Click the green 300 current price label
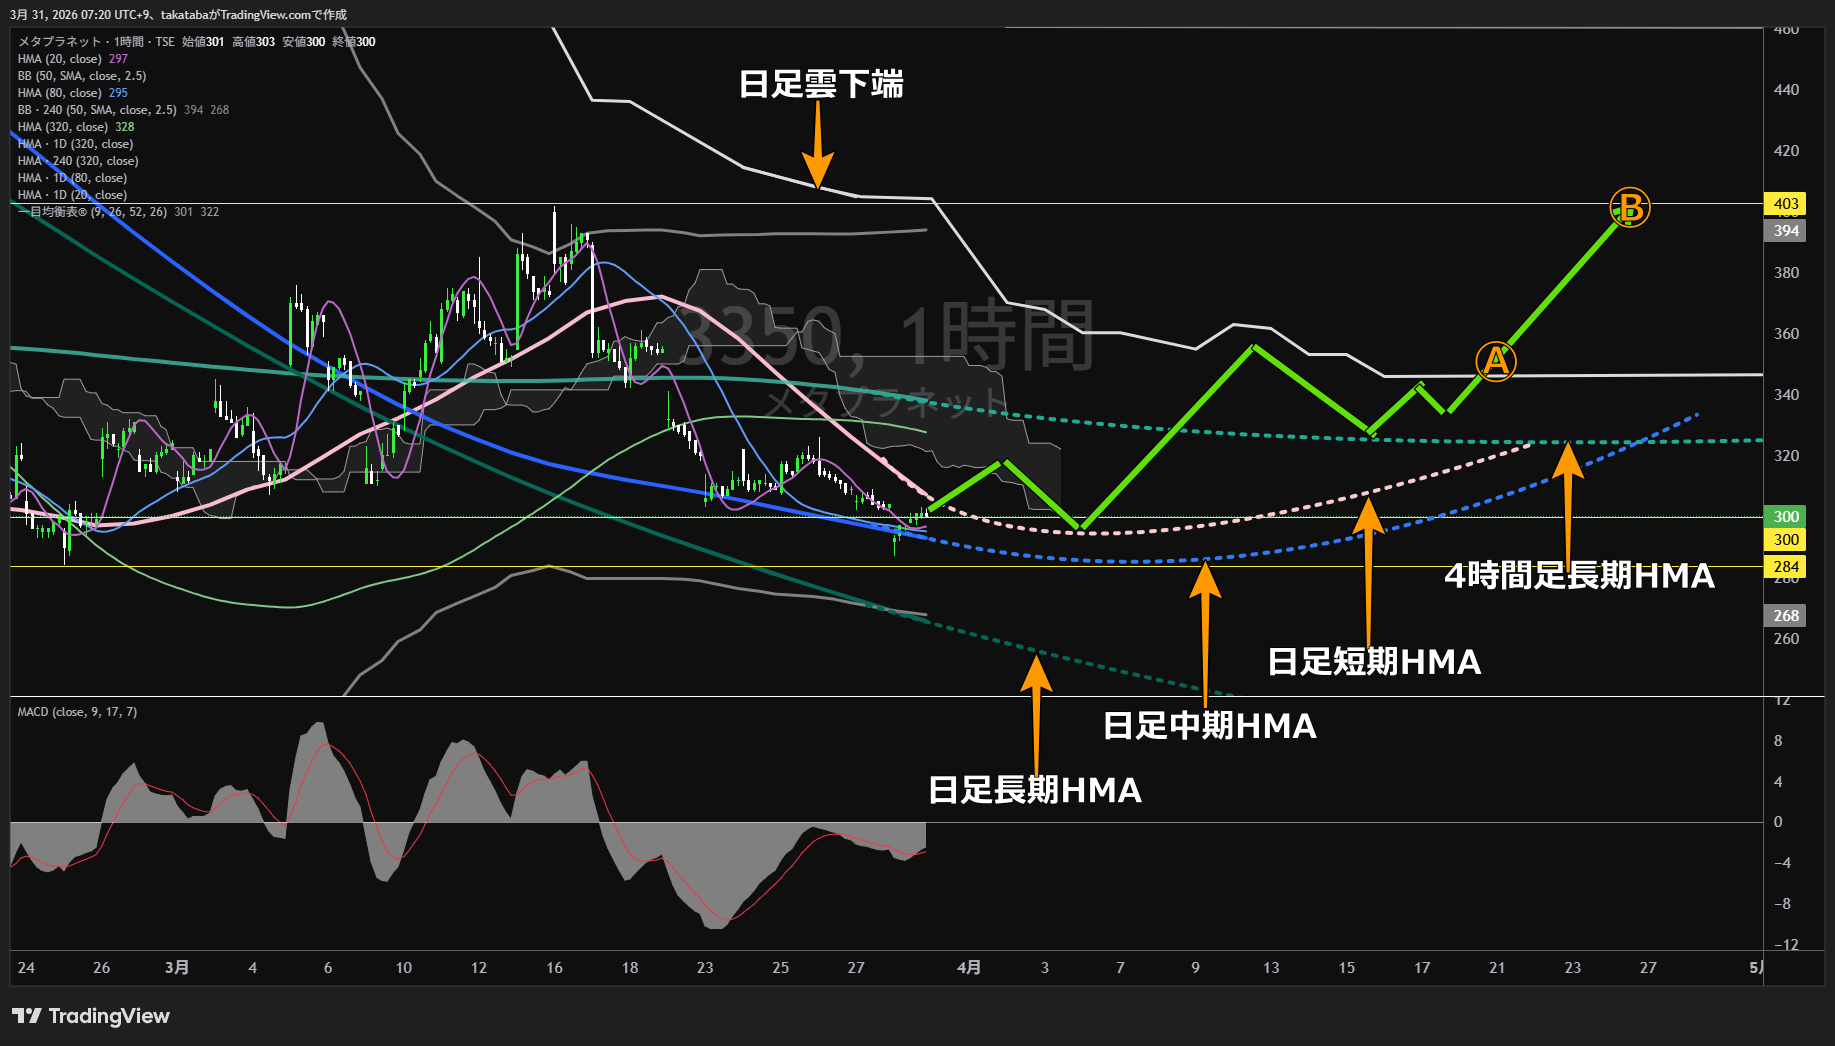 tap(1786, 517)
